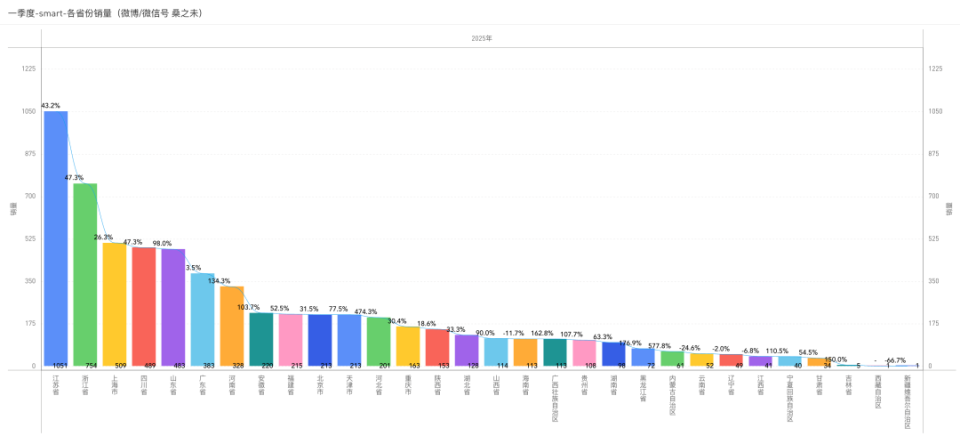Select the light blue 广东省 bar
This screenshot has height=436, width=960.
tap(203, 320)
